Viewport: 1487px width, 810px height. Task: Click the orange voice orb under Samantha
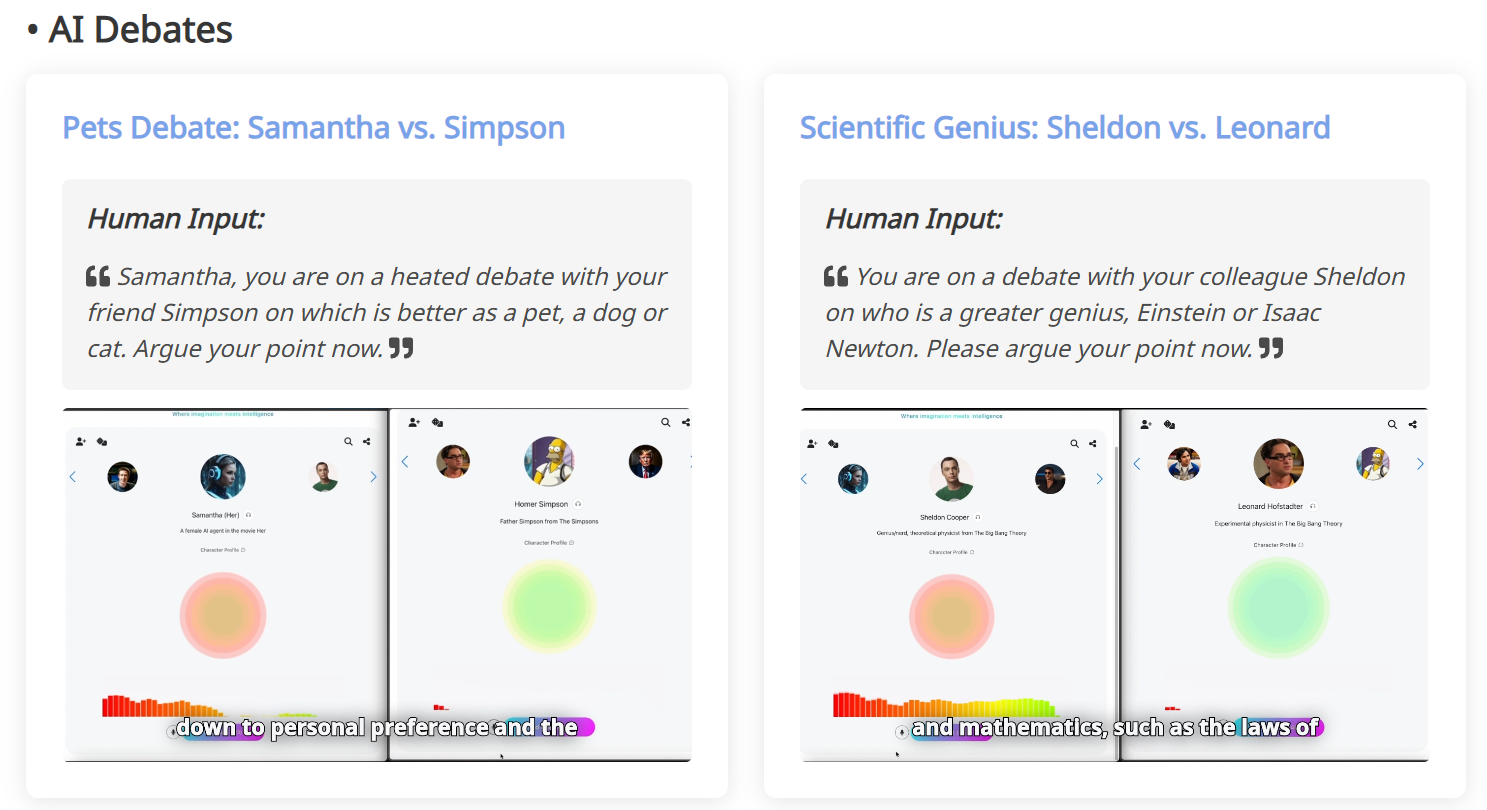(223, 615)
